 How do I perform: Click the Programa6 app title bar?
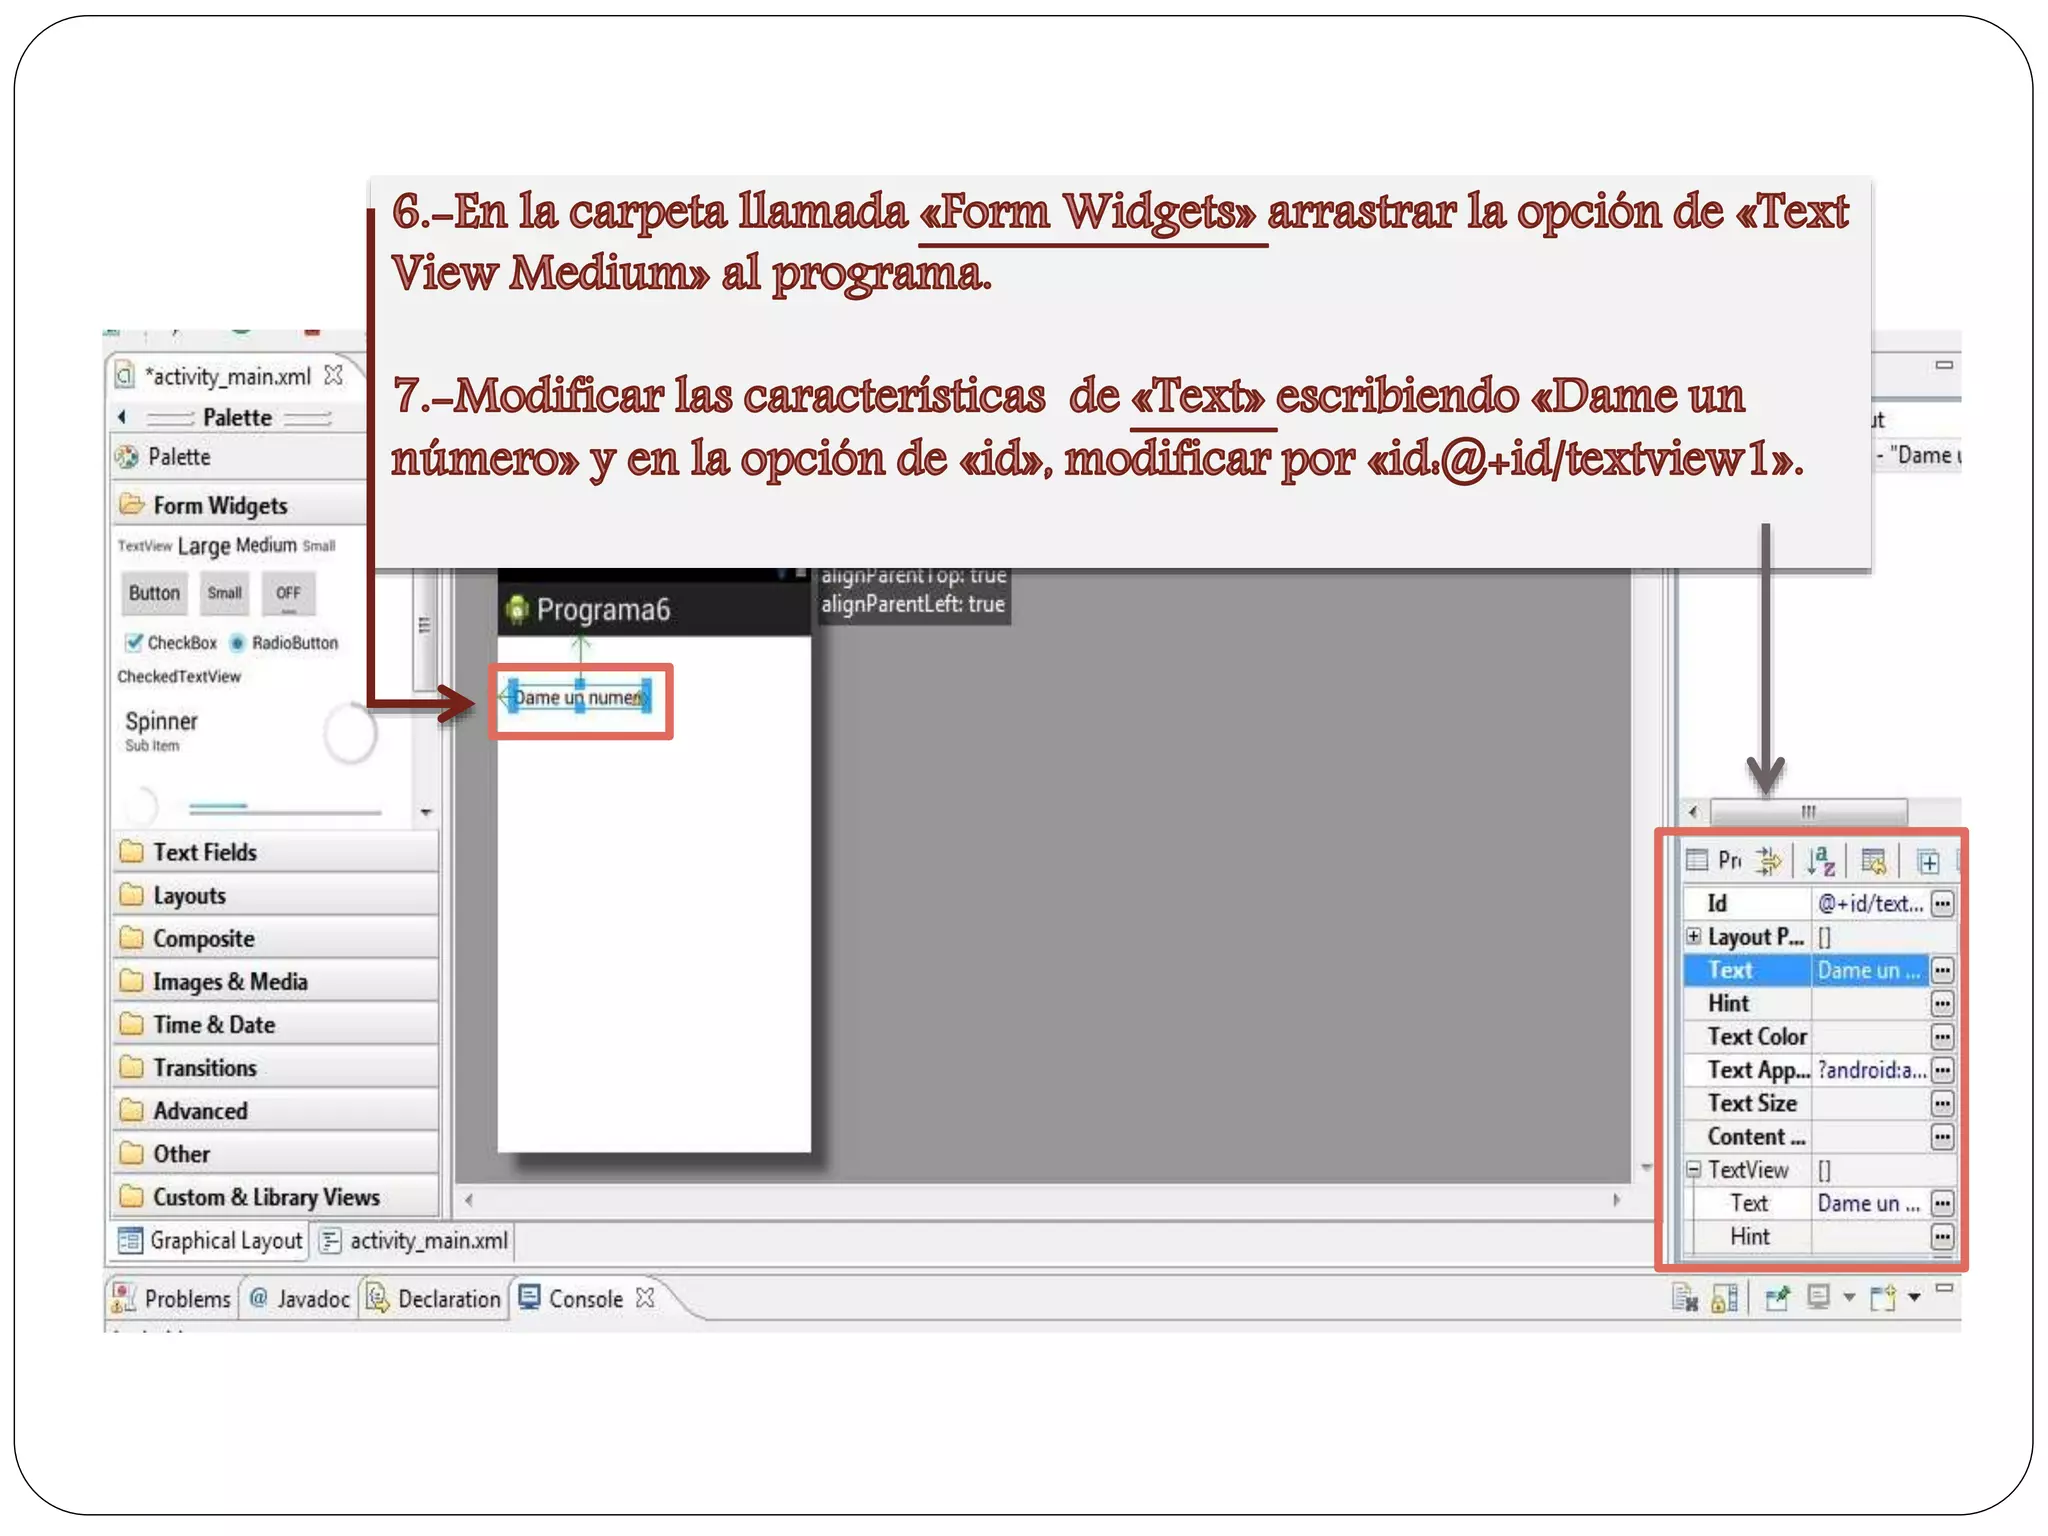click(x=654, y=609)
